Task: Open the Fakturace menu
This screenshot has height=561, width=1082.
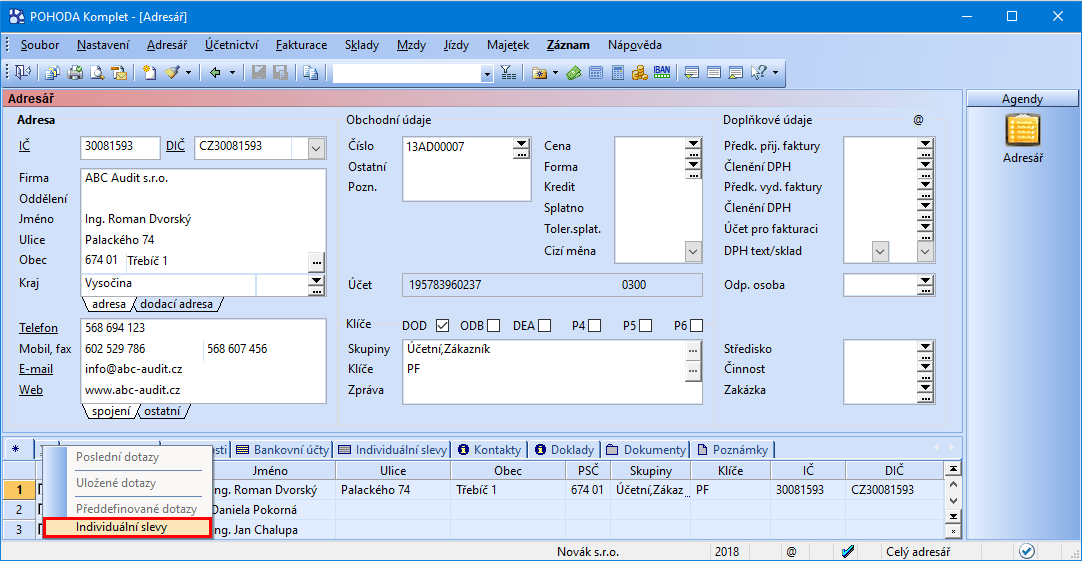Action: pos(301,45)
